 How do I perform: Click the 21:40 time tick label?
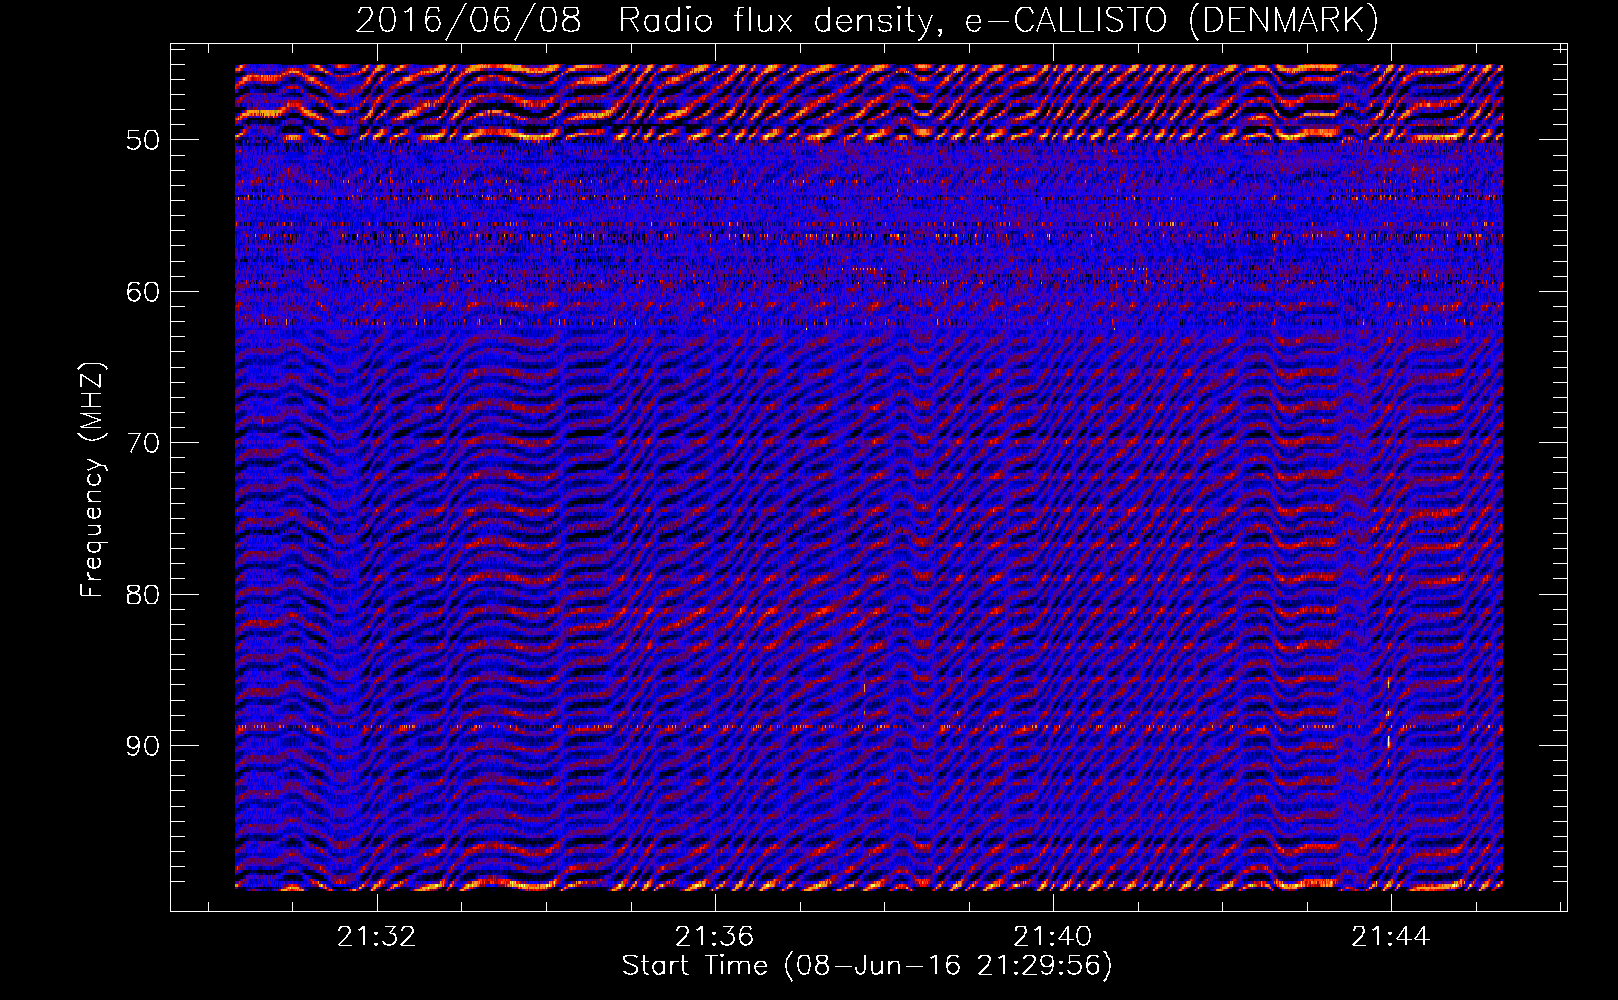click(1052, 937)
